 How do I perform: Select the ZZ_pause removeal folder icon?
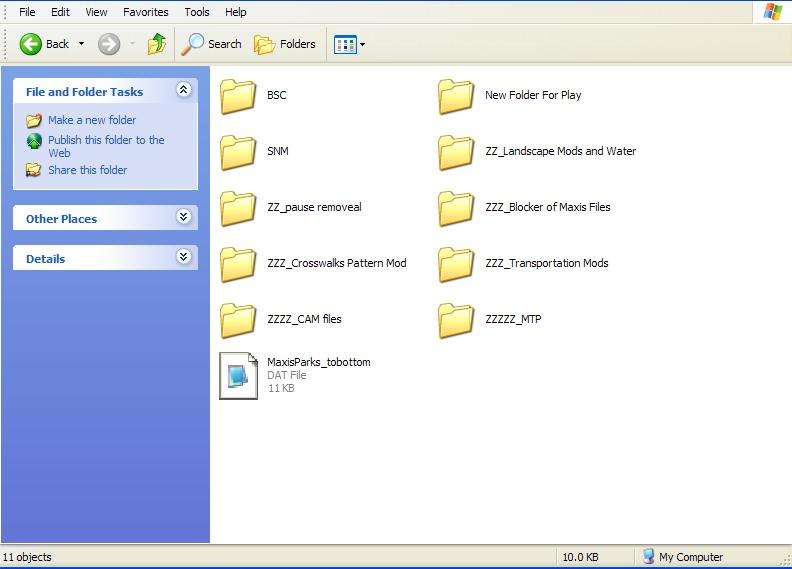pos(238,208)
